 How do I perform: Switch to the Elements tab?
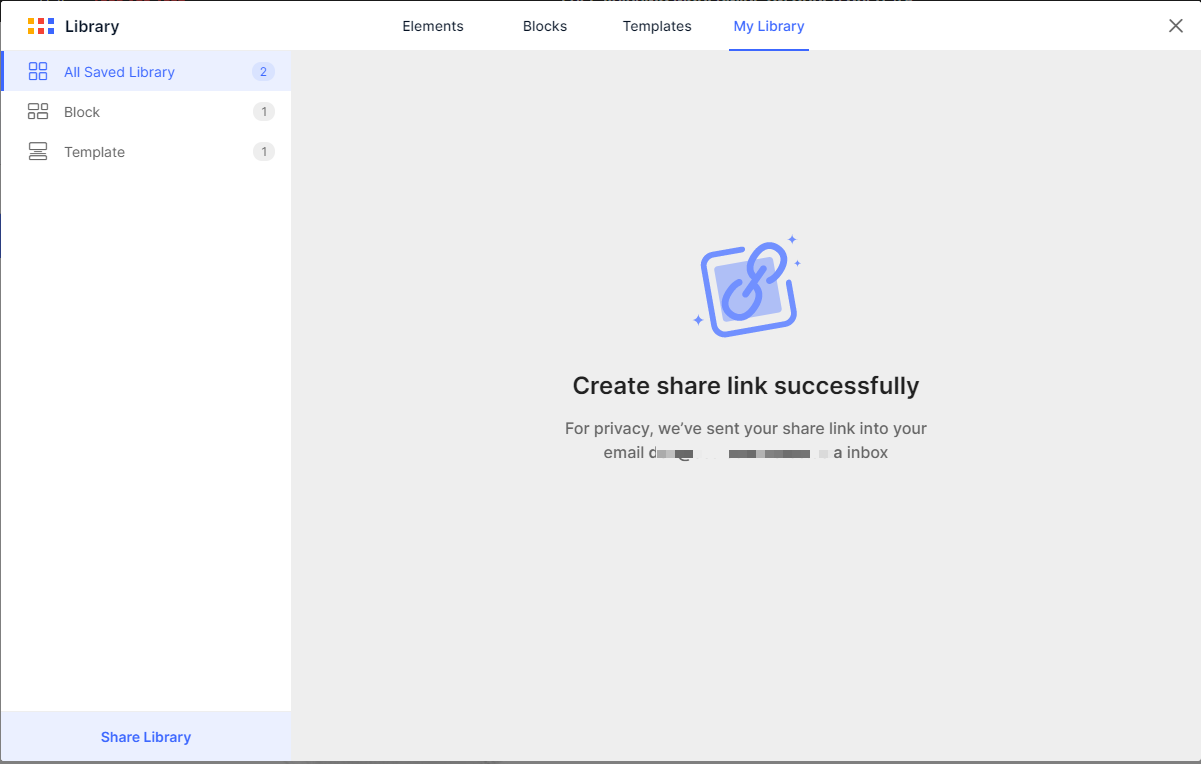pos(433,26)
